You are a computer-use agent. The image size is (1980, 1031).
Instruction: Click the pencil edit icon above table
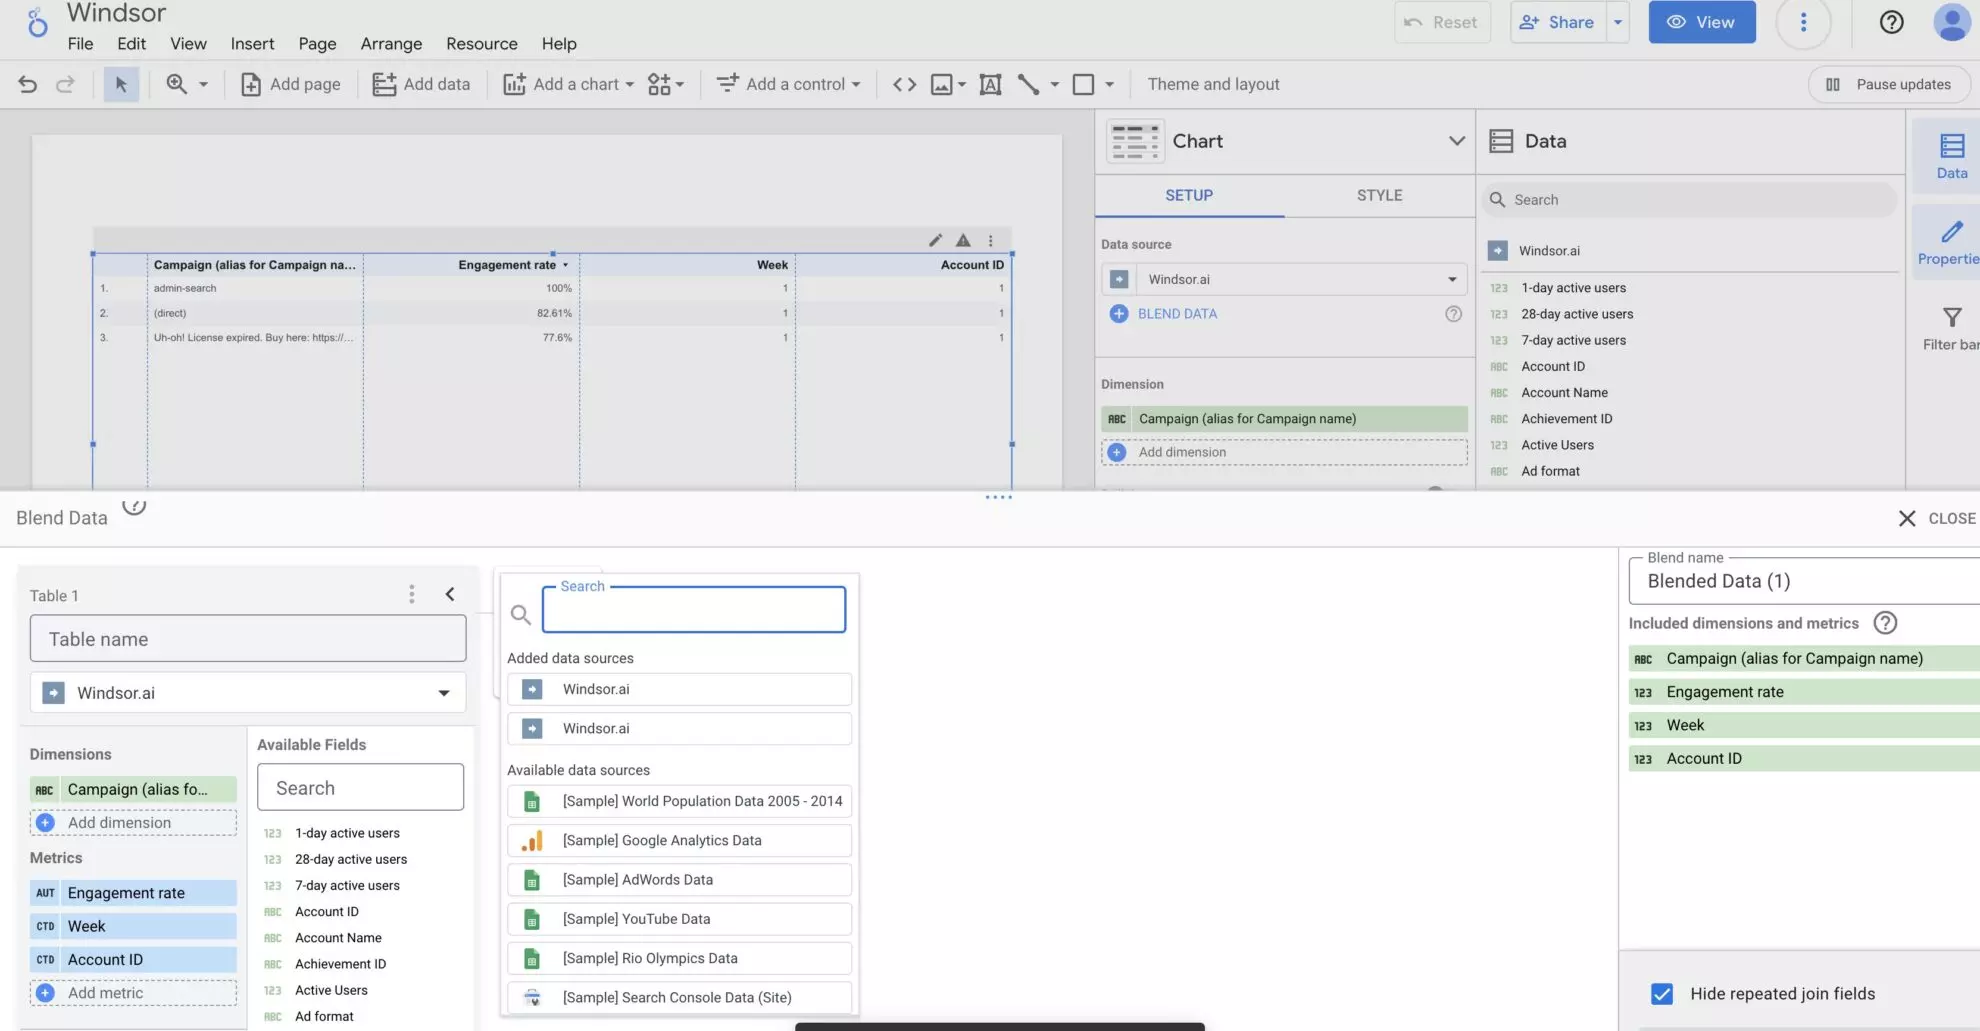click(x=935, y=240)
